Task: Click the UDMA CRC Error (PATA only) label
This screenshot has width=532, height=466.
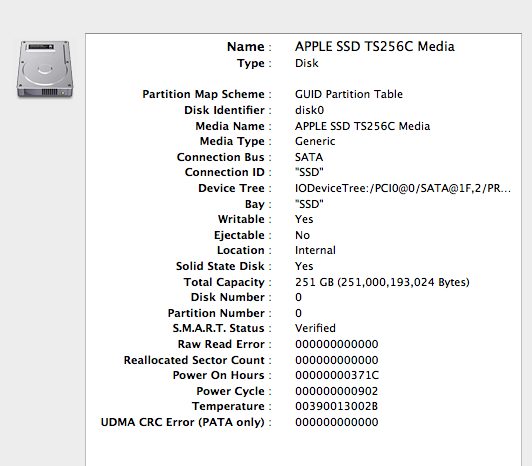Action: (183, 422)
